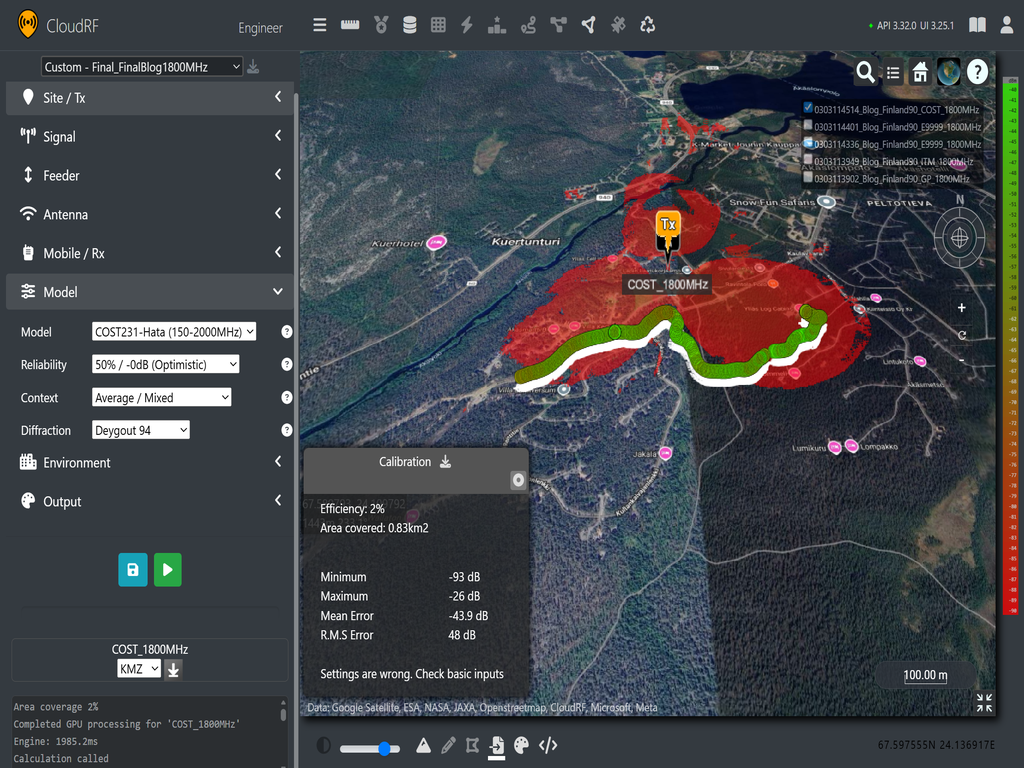This screenshot has width=1024, height=768.
Task: Uncheck the 0303114514 COST_1800MHz layer
Action: coord(808,109)
